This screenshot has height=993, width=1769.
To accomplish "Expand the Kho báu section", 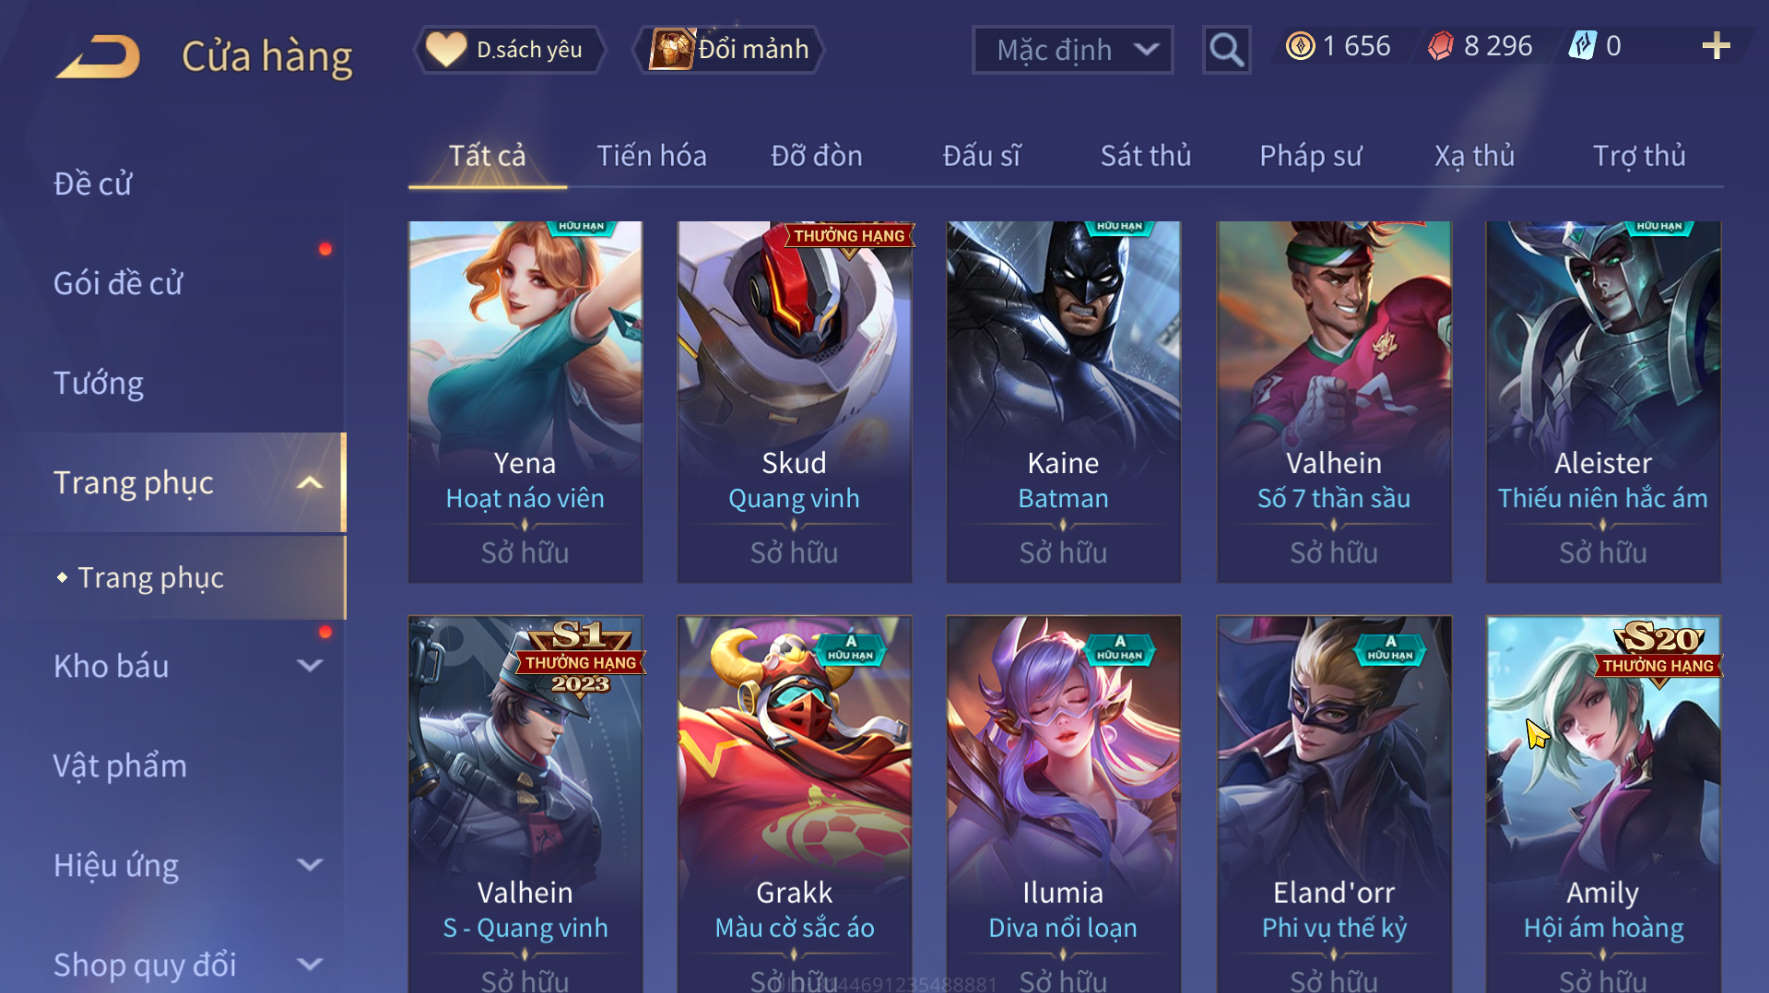I will [310, 666].
